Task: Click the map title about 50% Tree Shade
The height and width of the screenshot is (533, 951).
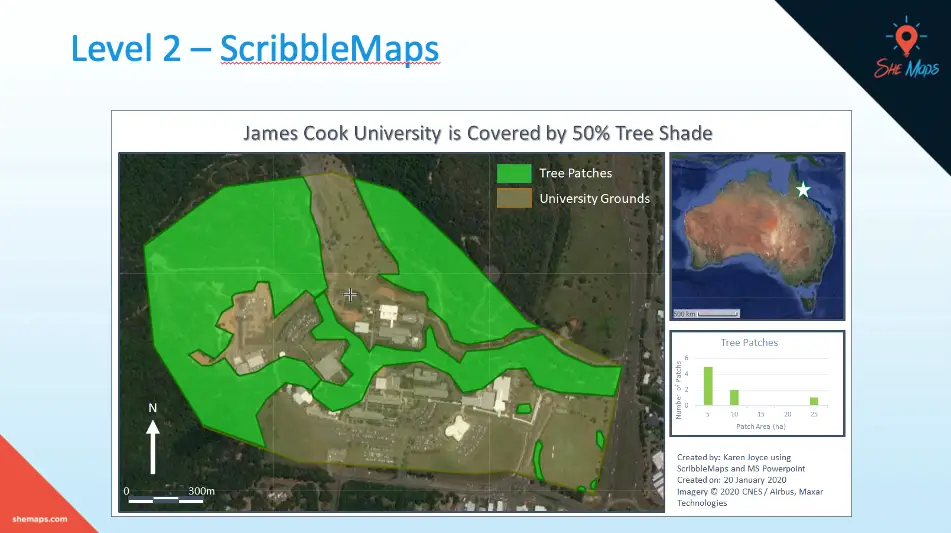Action: [x=478, y=133]
